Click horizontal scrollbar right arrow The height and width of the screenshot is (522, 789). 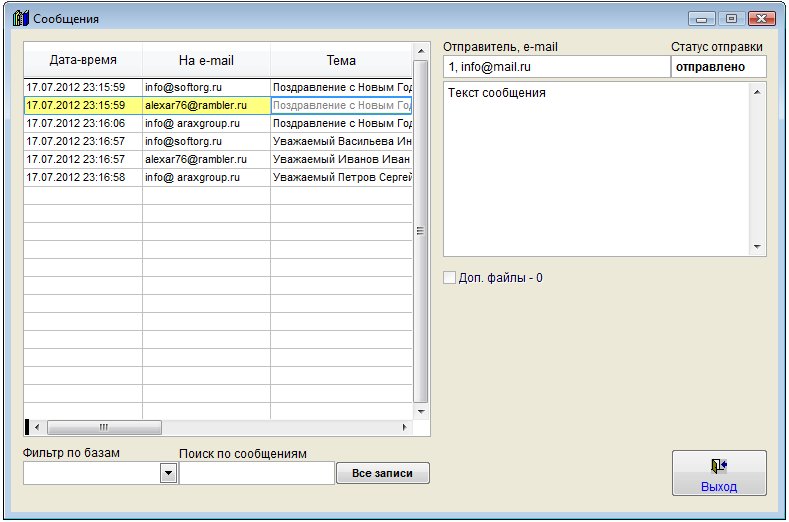404,427
